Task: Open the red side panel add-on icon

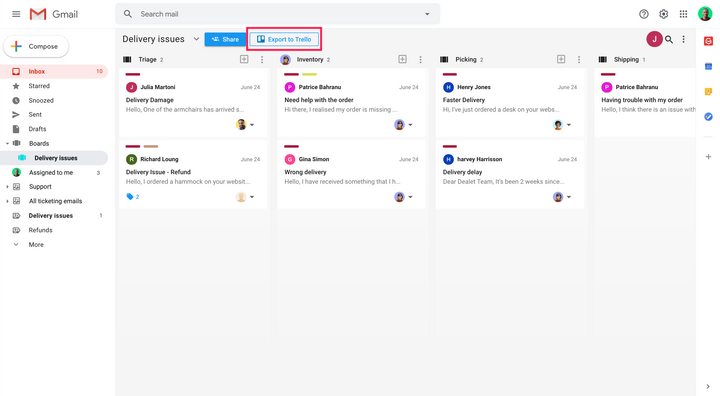Action: [x=708, y=41]
